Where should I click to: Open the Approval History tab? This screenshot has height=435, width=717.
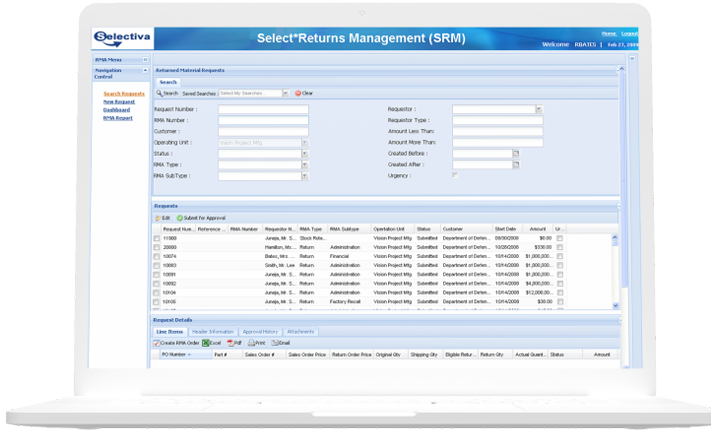coord(261,331)
